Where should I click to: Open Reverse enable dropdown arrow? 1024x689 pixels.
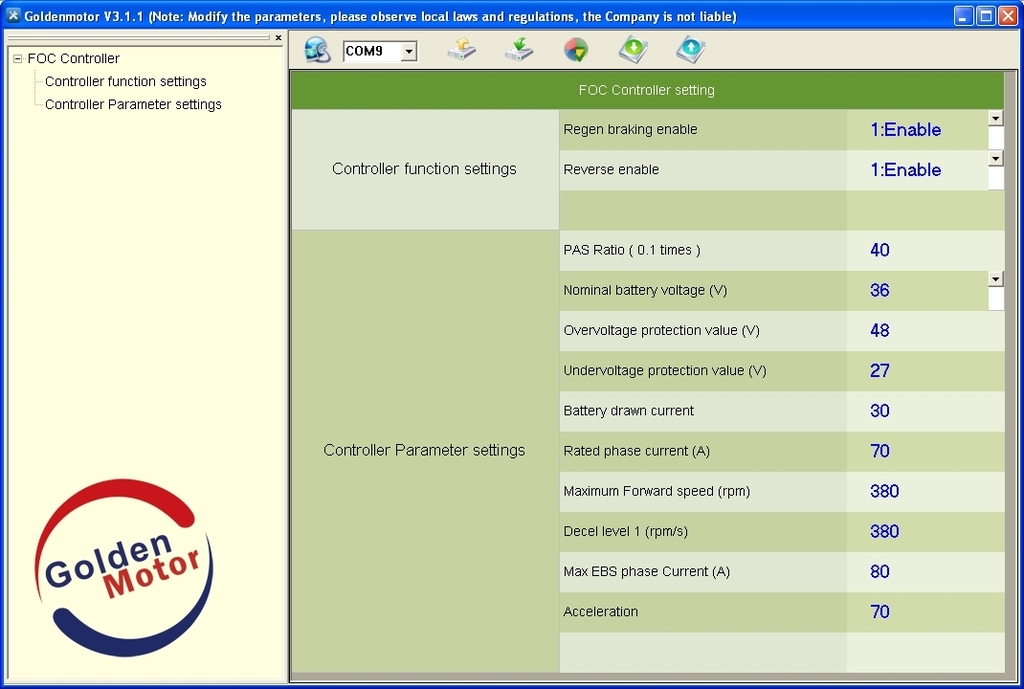pos(995,158)
